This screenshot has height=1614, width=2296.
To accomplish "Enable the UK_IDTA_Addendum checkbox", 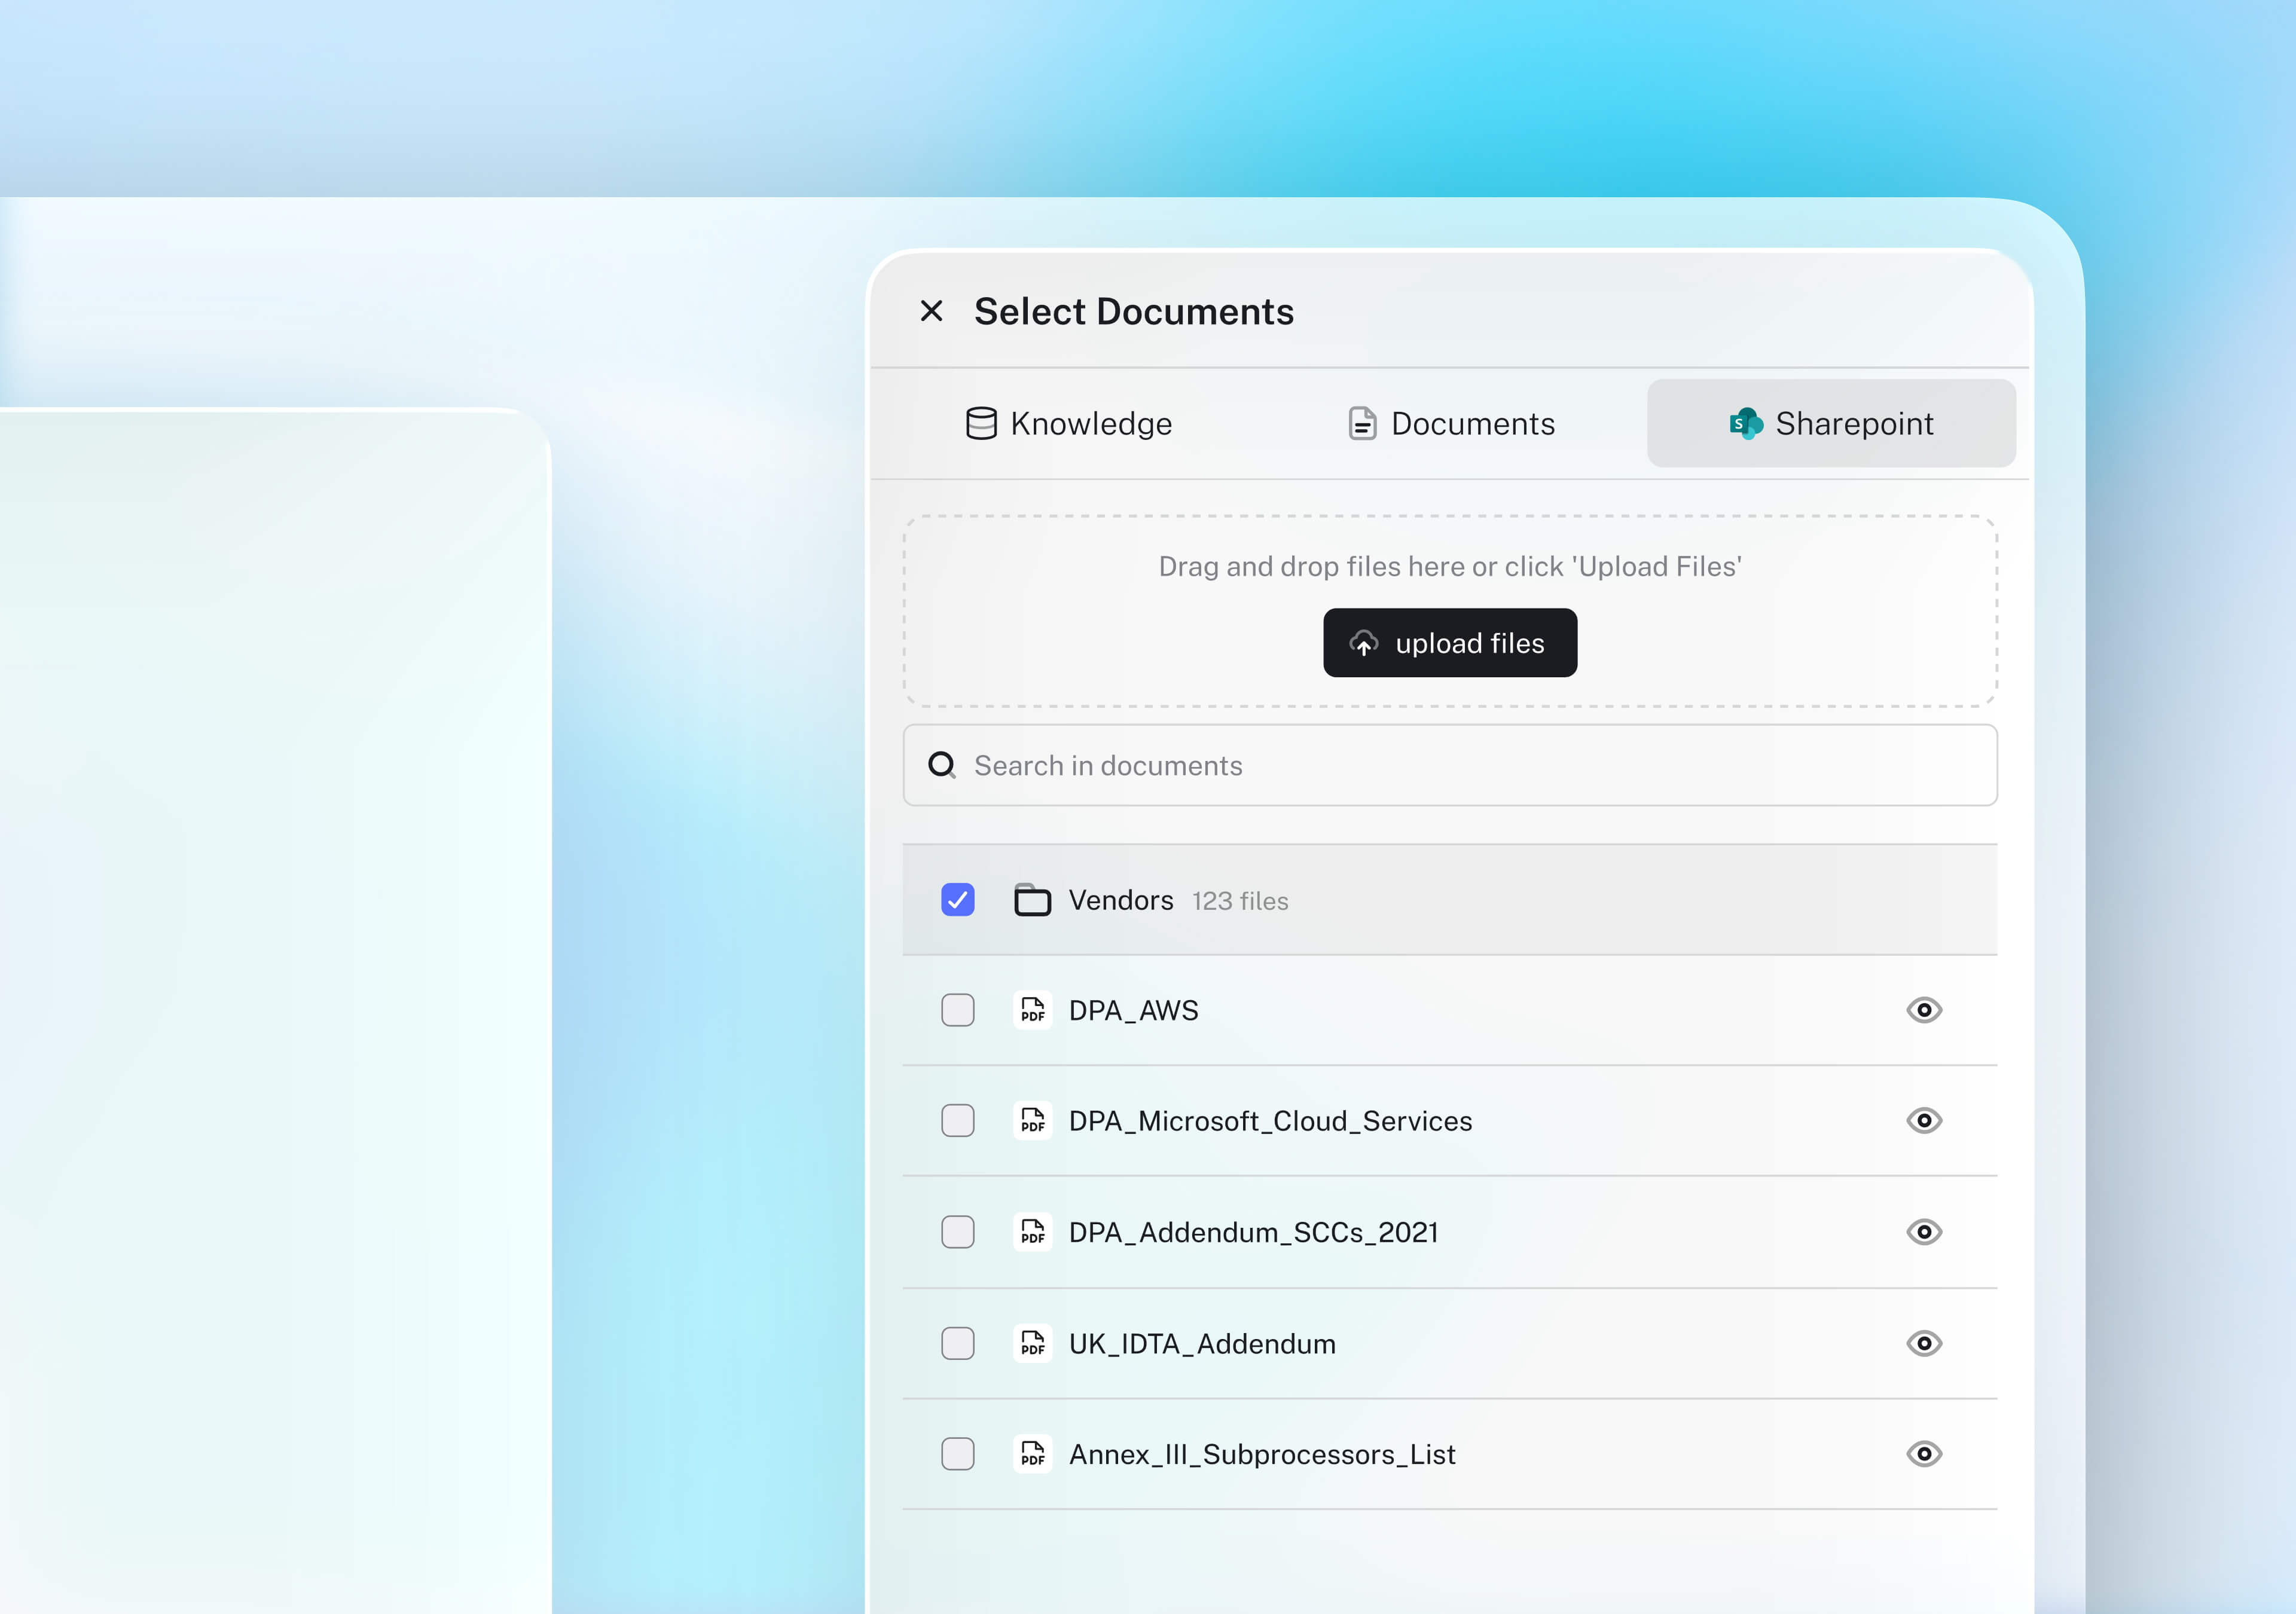I will [957, 1343].
